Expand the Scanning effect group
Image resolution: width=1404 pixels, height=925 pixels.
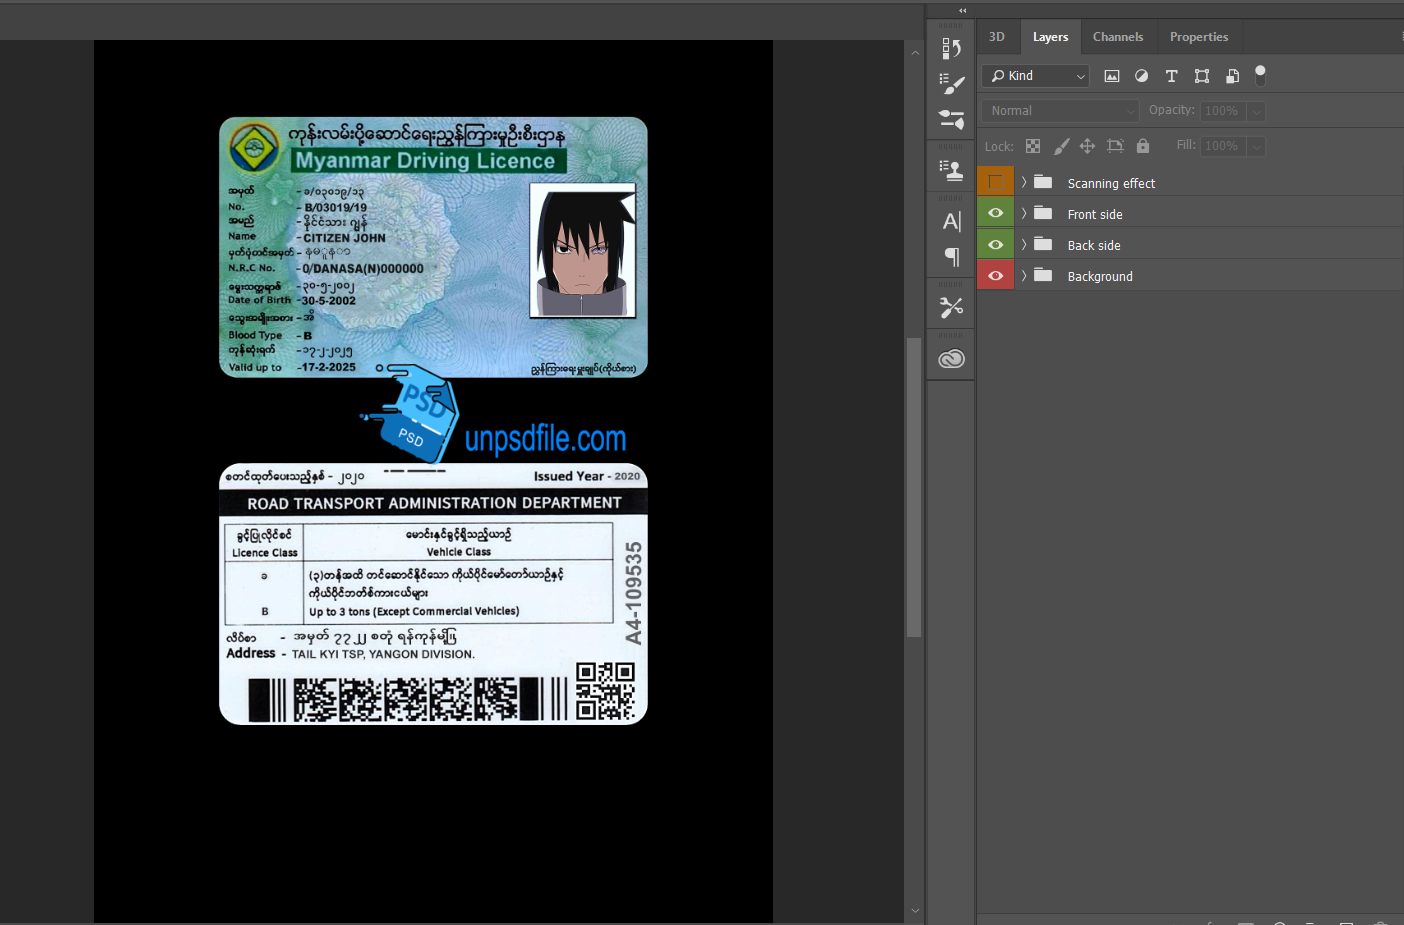1023,182
